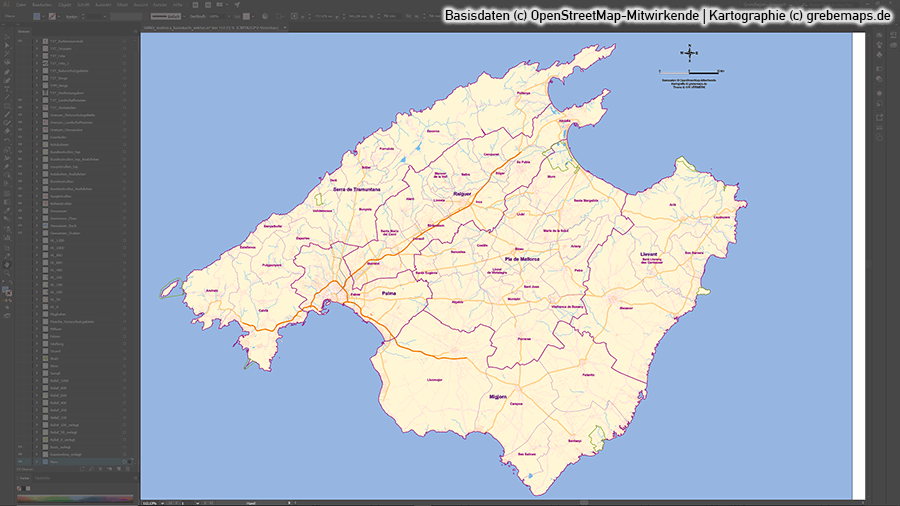Select the Pen tool
The width and height of the screenshot is (900, 506).
point(7,72)
